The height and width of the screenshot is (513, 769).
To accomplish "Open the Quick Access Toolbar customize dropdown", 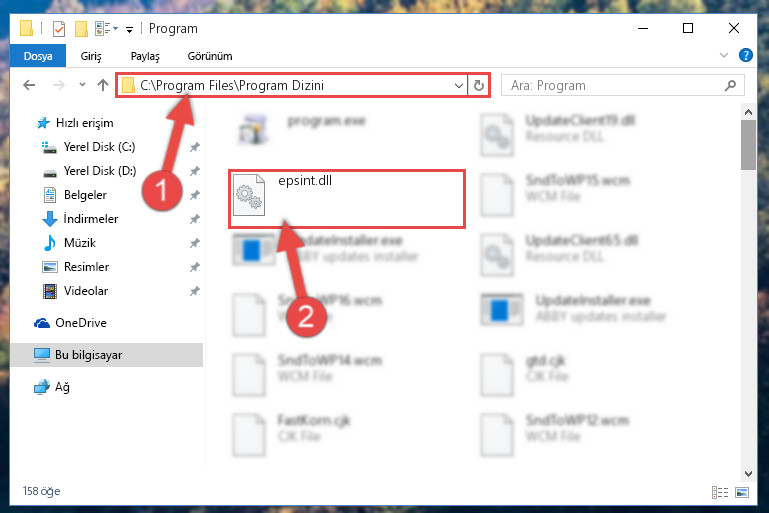I will (129, 29).
